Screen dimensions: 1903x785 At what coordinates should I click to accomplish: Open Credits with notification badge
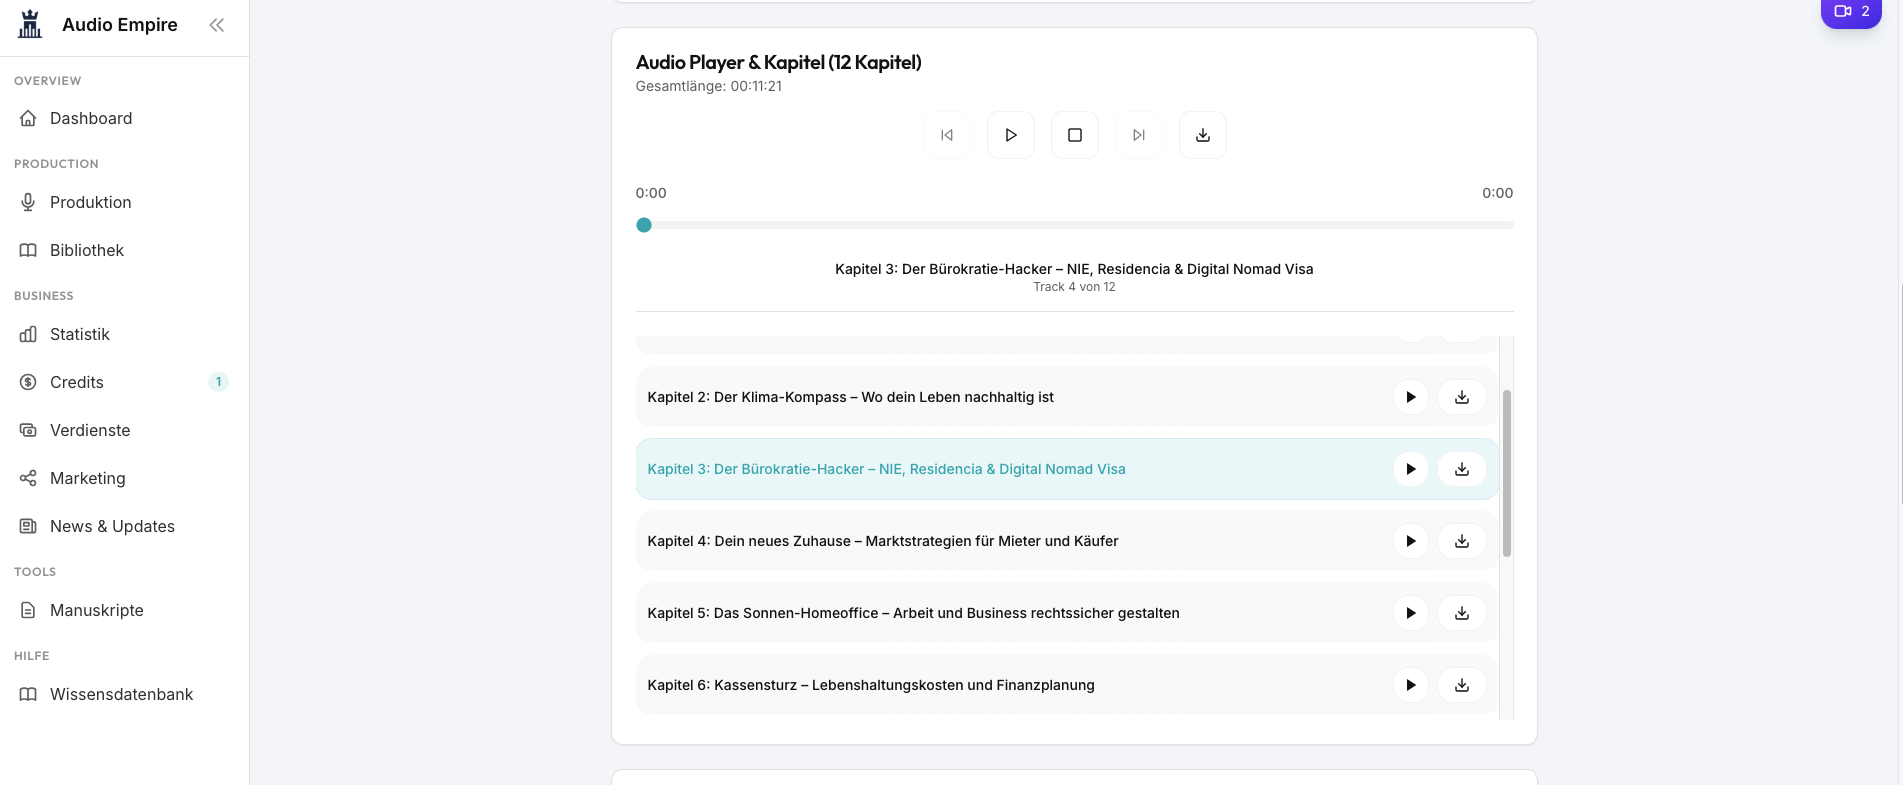click(77, 382)
